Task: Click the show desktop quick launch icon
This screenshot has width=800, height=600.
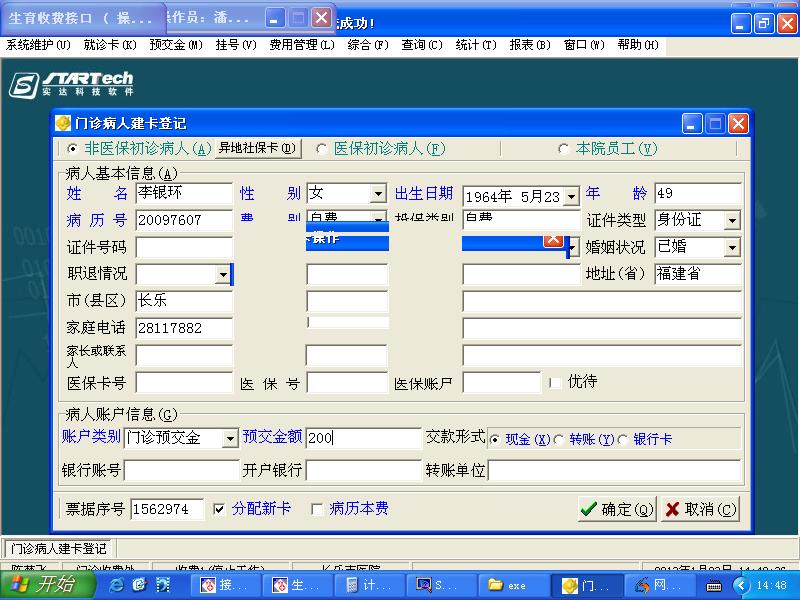Action: 162,585
